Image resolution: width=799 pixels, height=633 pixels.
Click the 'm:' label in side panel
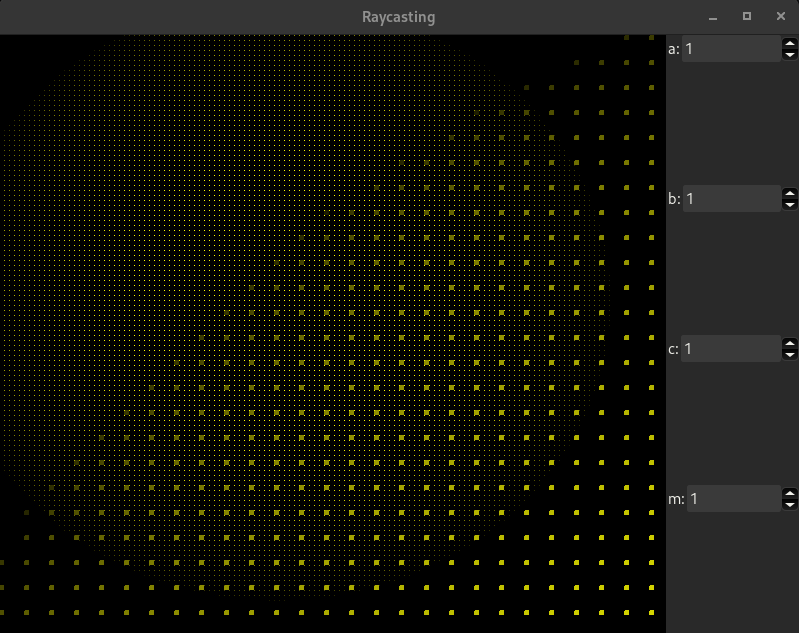[x=675, y=498]
